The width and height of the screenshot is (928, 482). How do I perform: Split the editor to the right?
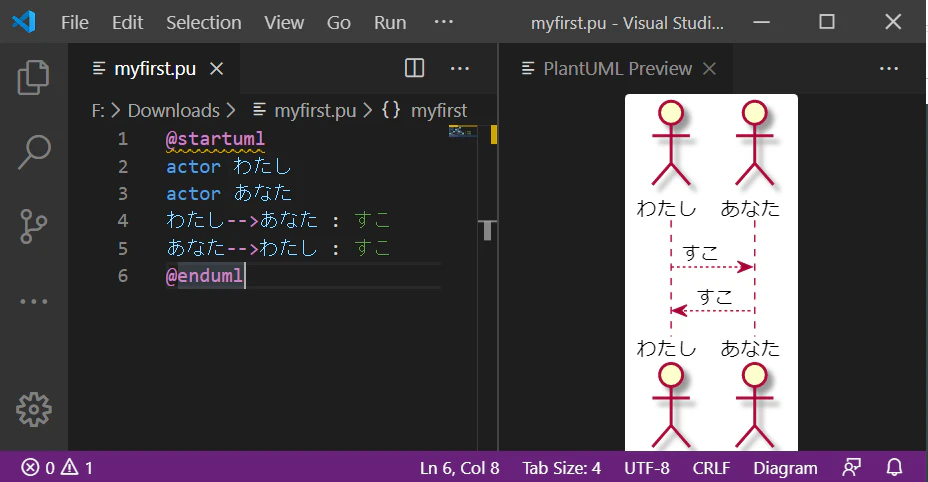point(414,68)
